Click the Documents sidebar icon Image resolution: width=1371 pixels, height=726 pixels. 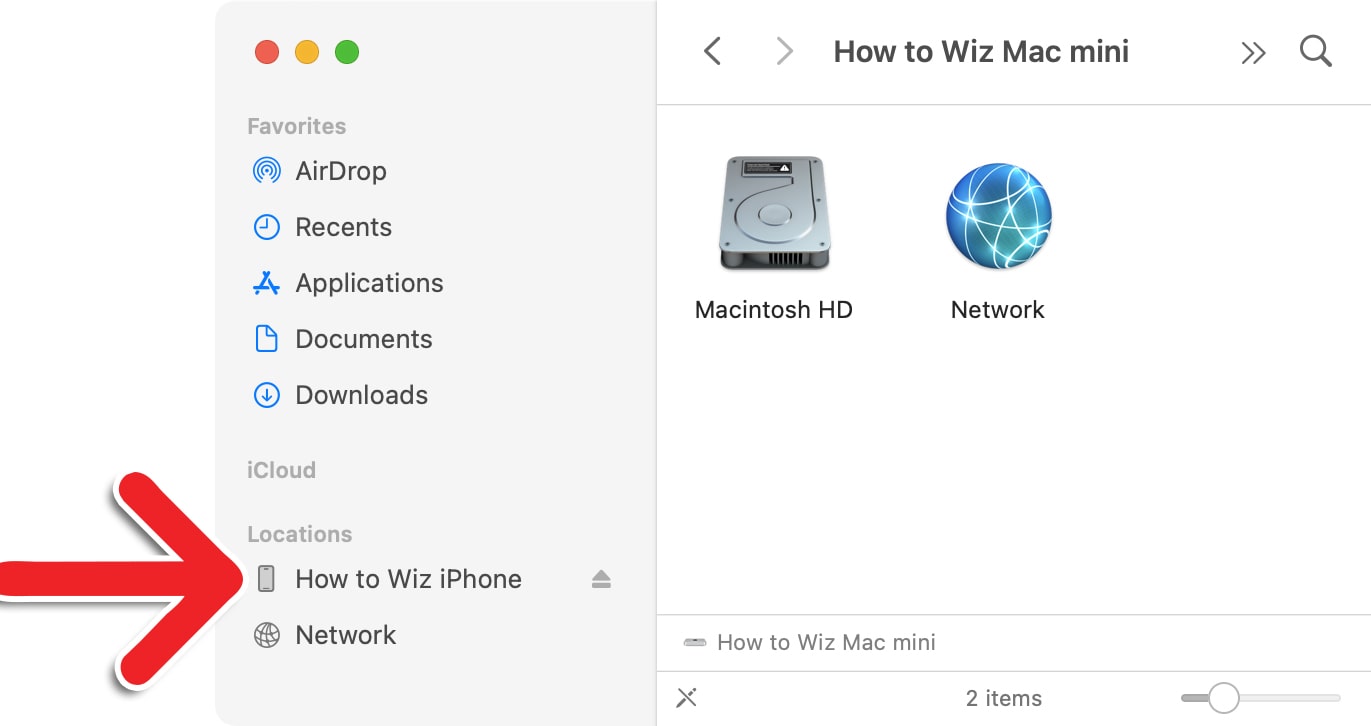coord(266,339)
